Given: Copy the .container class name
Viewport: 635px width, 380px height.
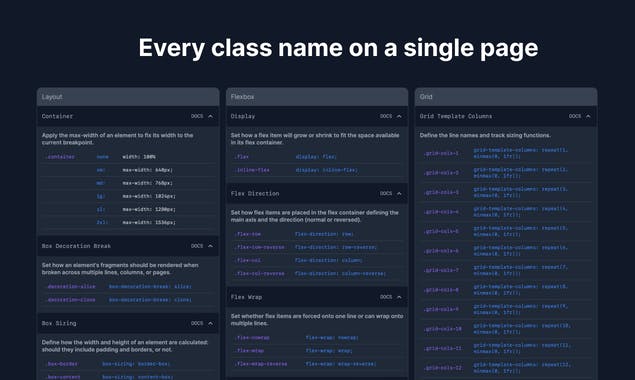Looking at the screenshot, I should 60,157.
